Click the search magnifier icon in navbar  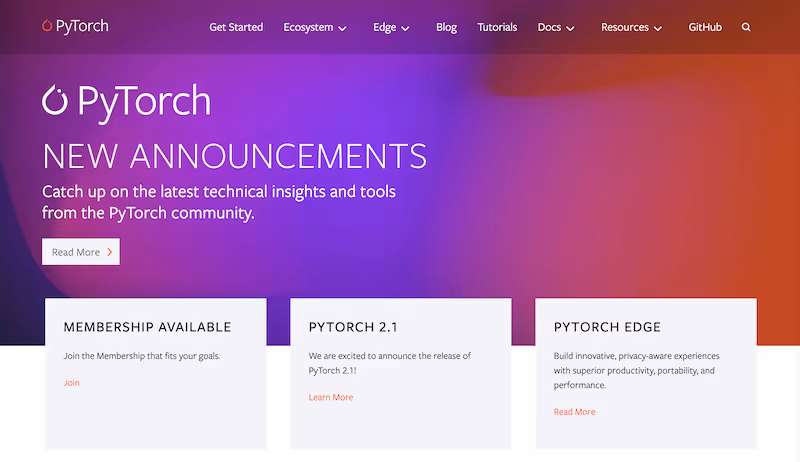point(746,27)
